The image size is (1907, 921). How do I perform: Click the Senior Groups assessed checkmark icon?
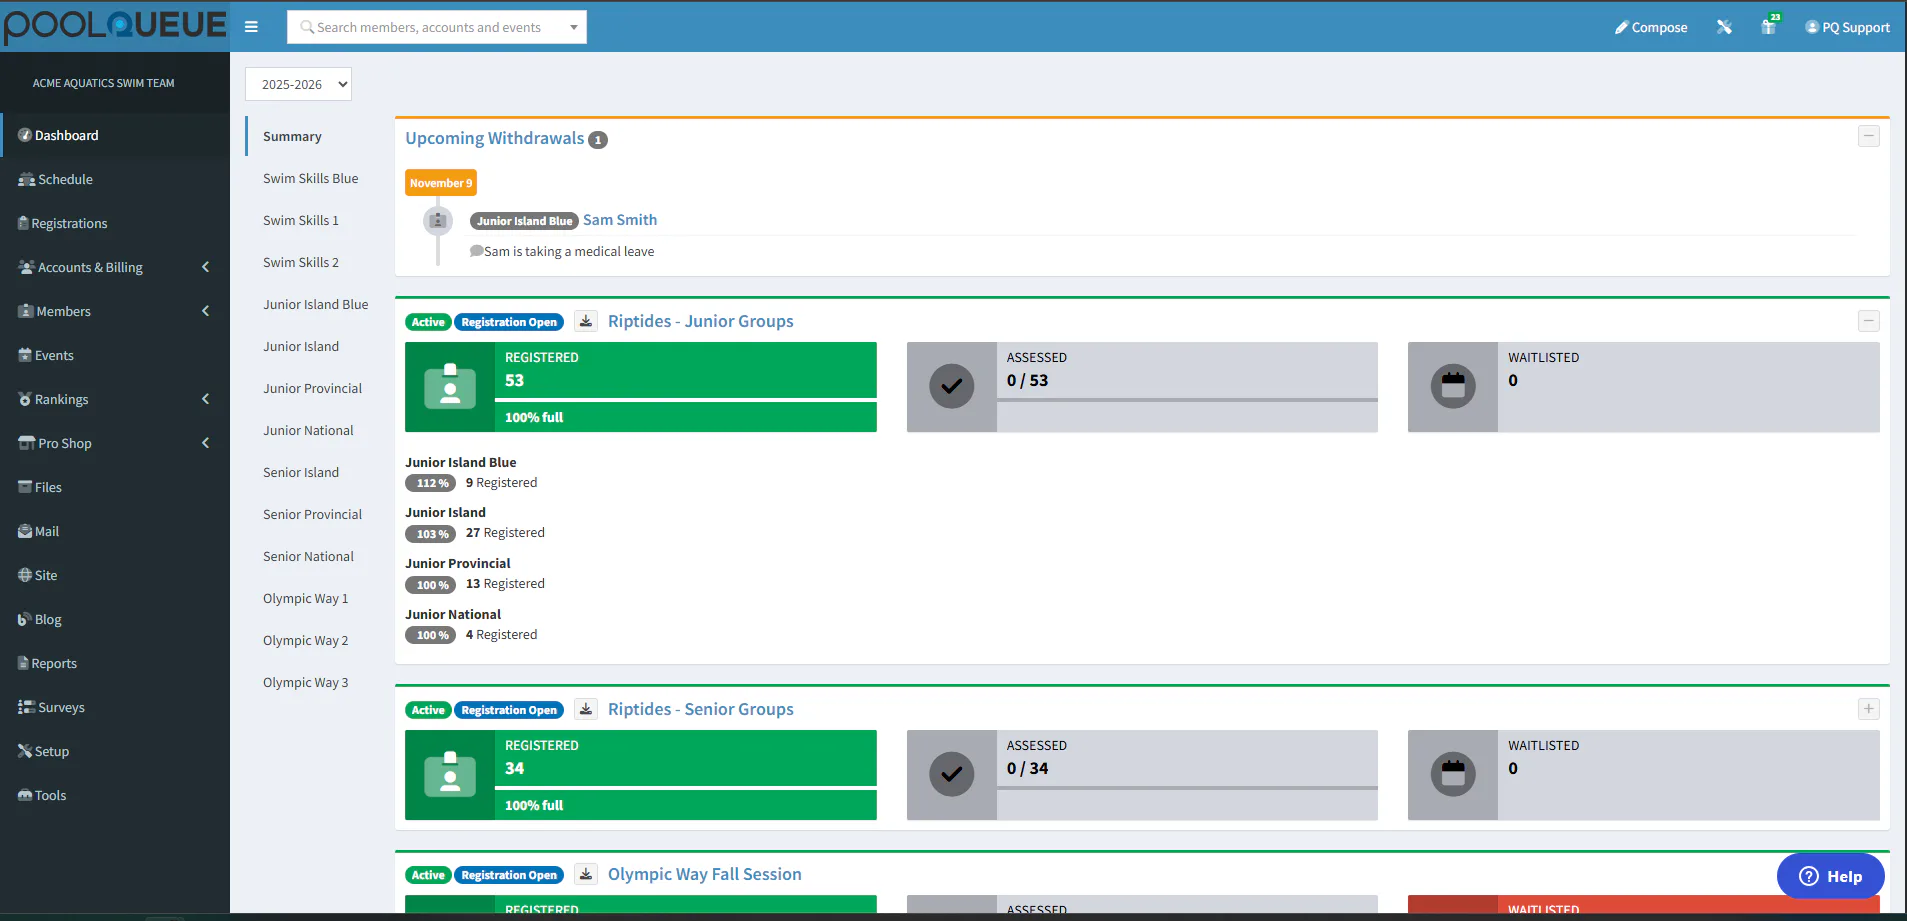952,774
